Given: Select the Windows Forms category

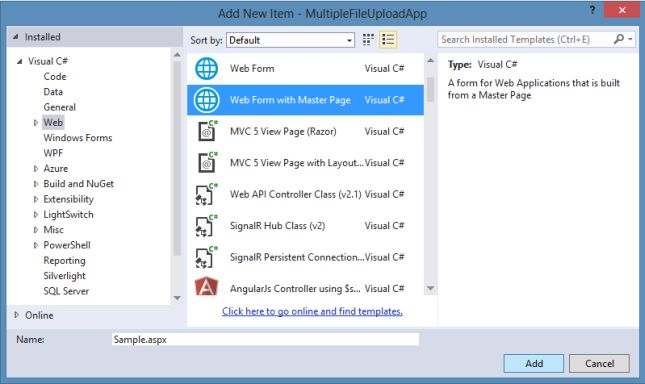Looking at the screenshot, I should 78,138.
